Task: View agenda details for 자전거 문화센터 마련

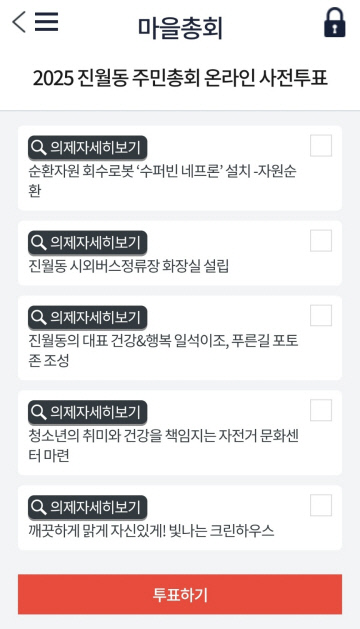Action: point(87,413)
